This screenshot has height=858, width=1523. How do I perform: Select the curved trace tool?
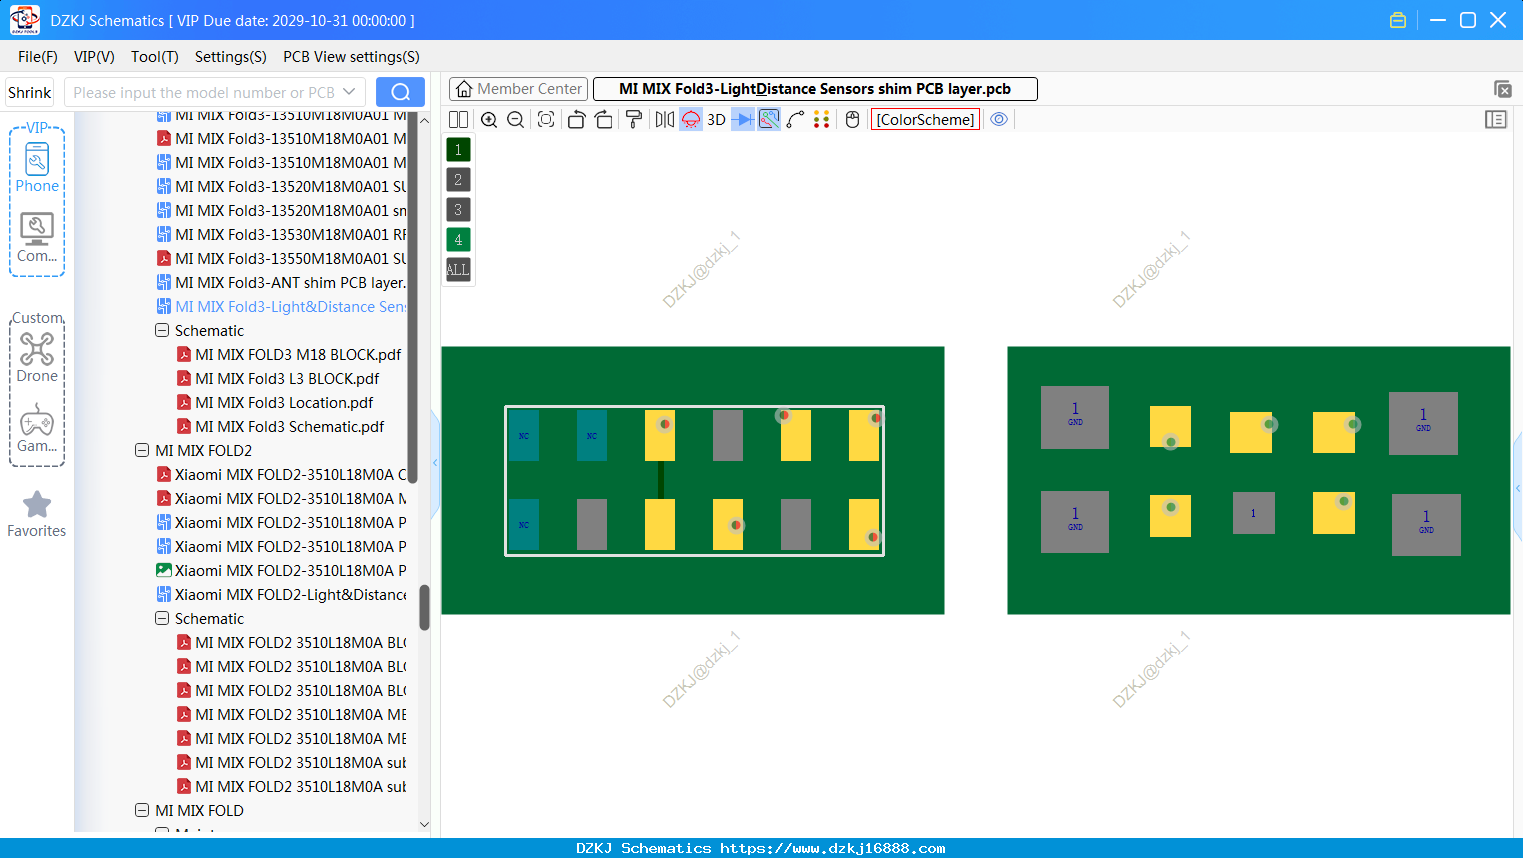(x=795, y=119)
